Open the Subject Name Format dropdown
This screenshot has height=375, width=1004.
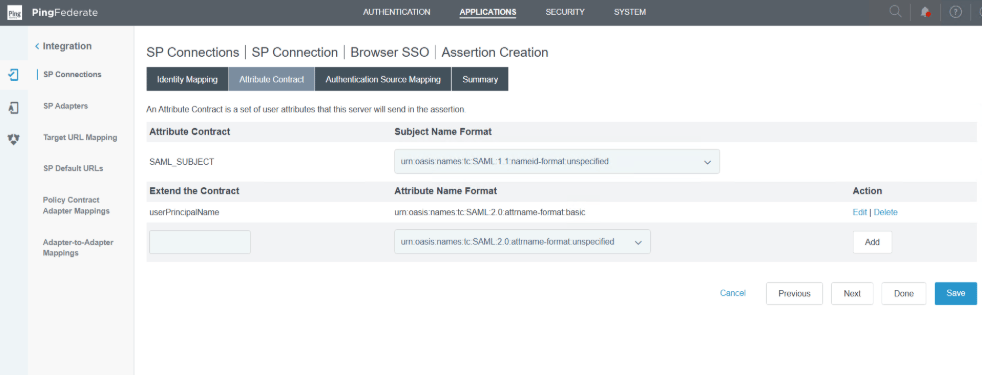click(556, 161)
